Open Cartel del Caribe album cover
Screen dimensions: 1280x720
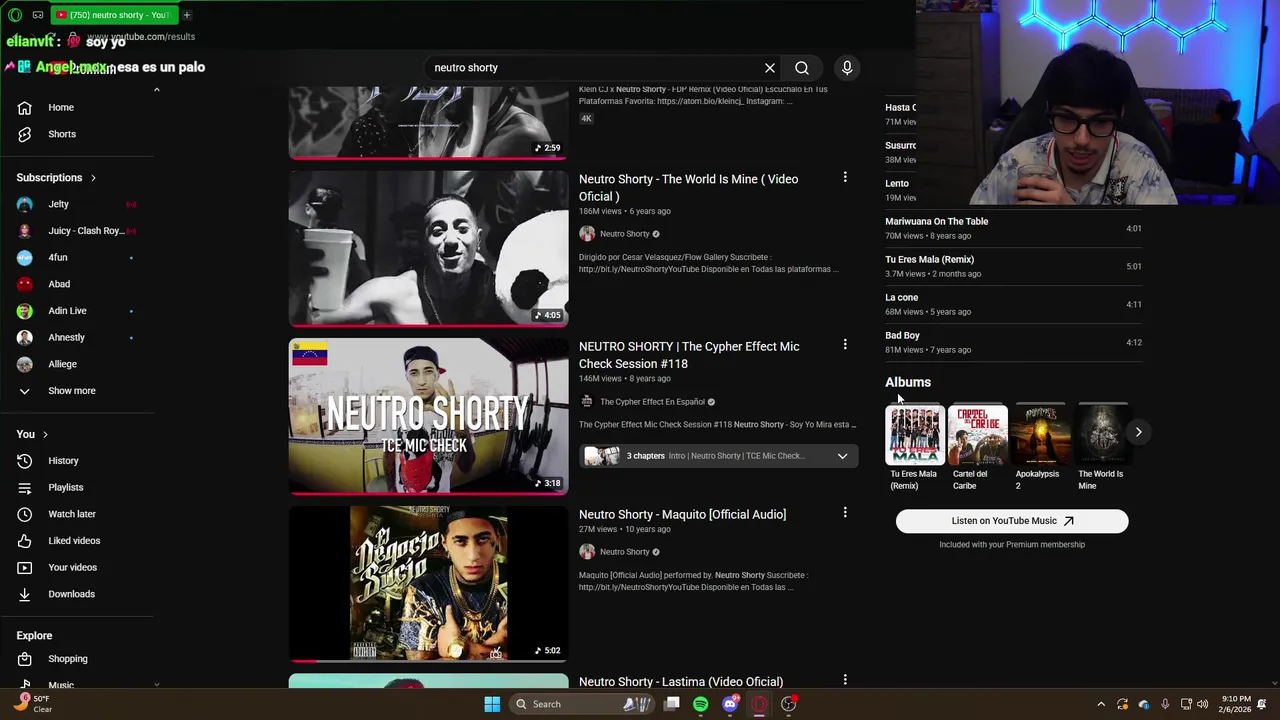pyautogui.click(x=977, y=434)
